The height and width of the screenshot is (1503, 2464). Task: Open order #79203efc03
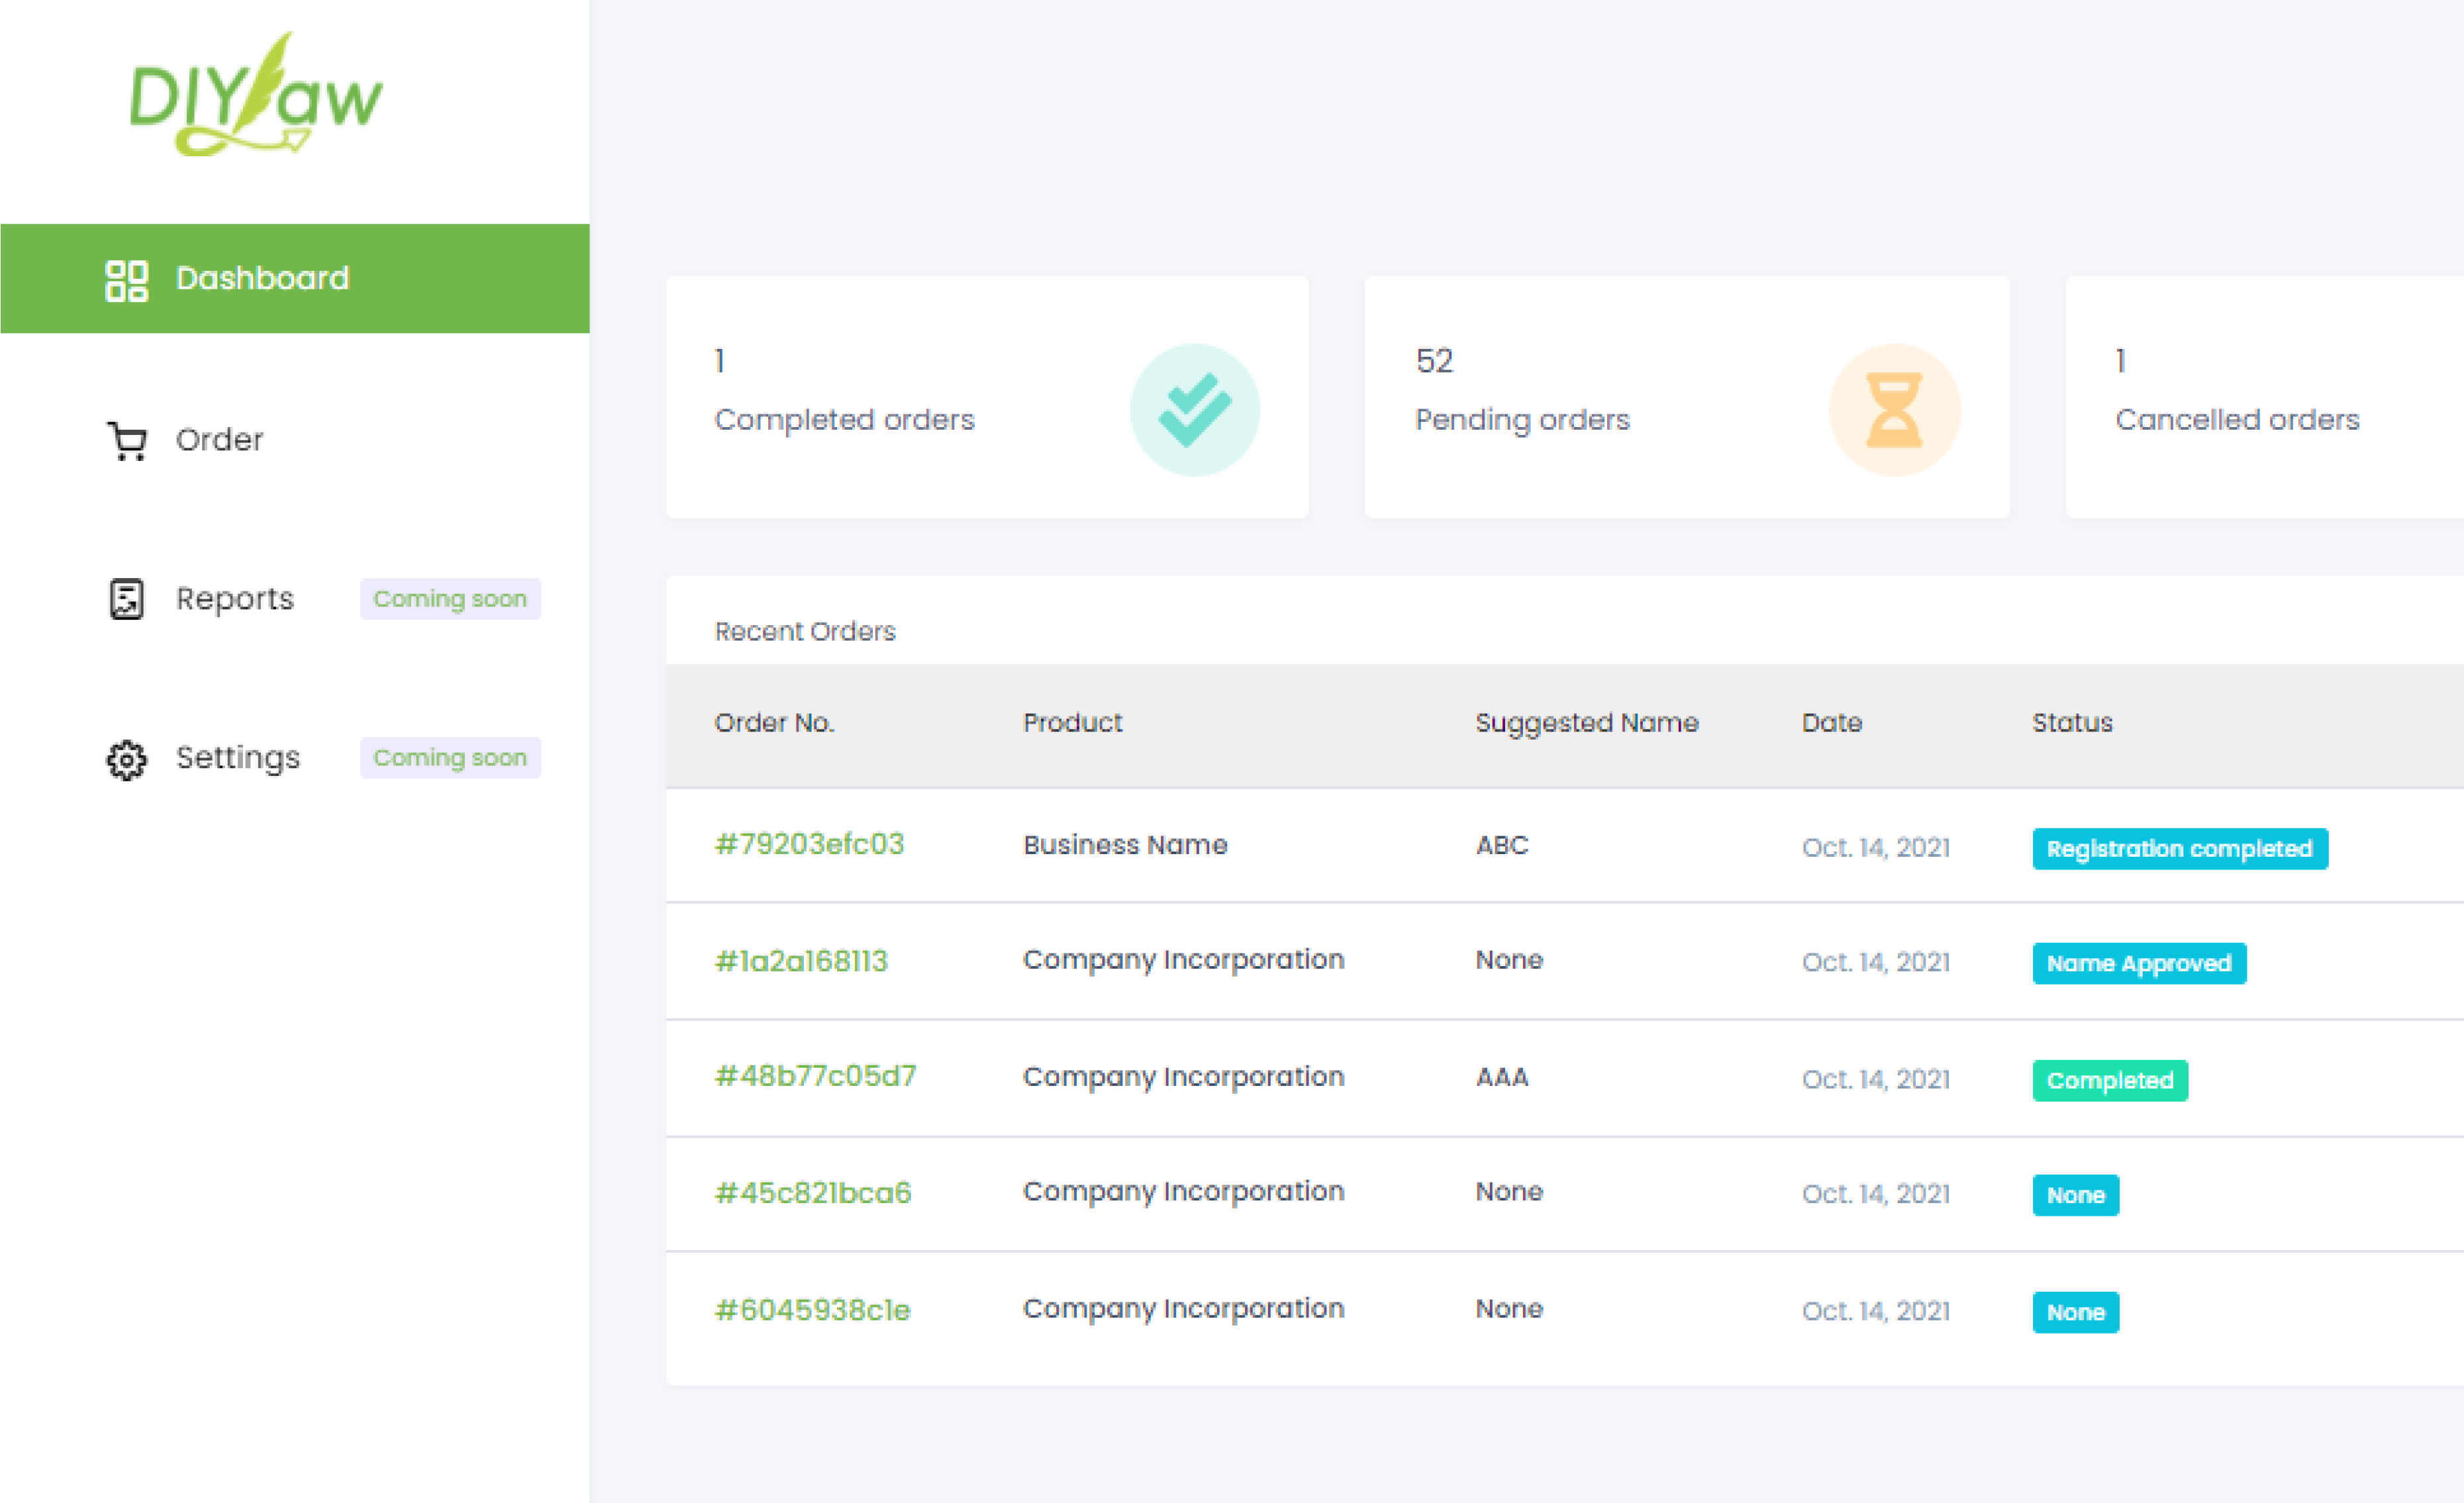[810, 845]
